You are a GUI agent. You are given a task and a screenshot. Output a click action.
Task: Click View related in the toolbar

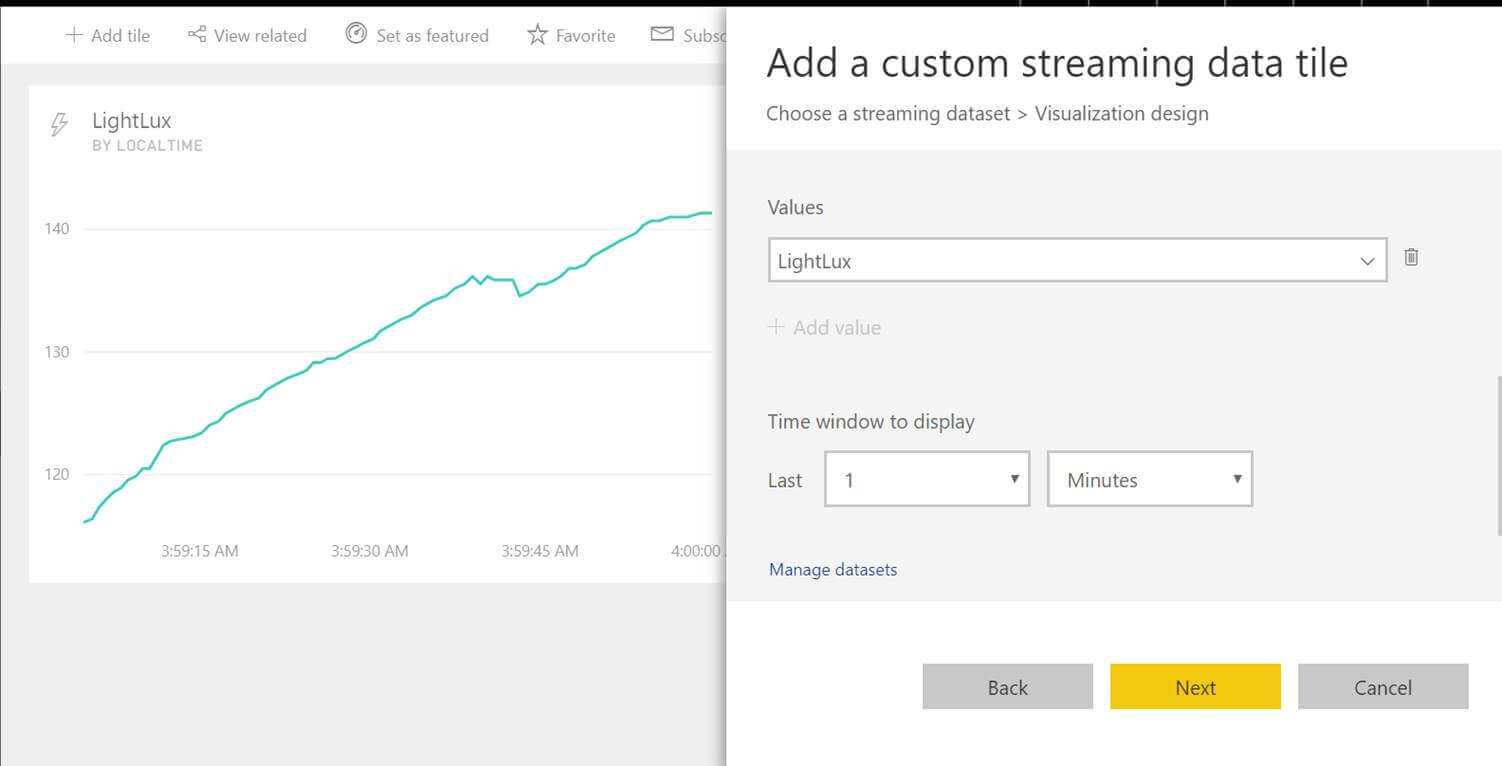tap(259, 35)
